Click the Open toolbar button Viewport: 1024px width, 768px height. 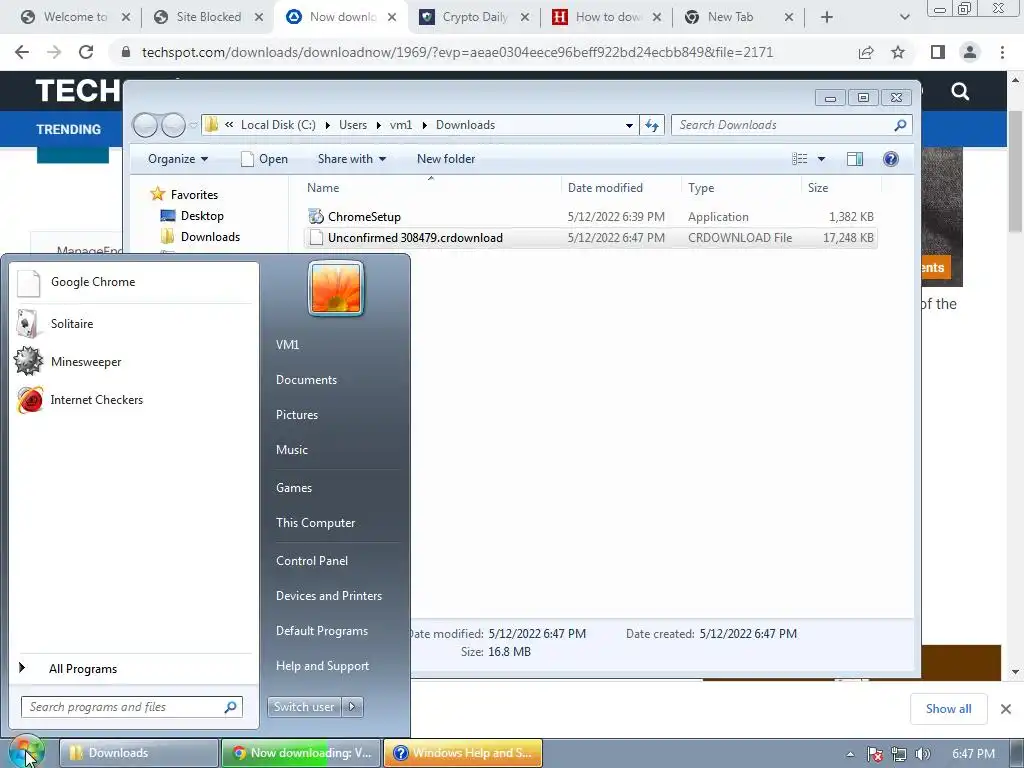click(264, 159)
